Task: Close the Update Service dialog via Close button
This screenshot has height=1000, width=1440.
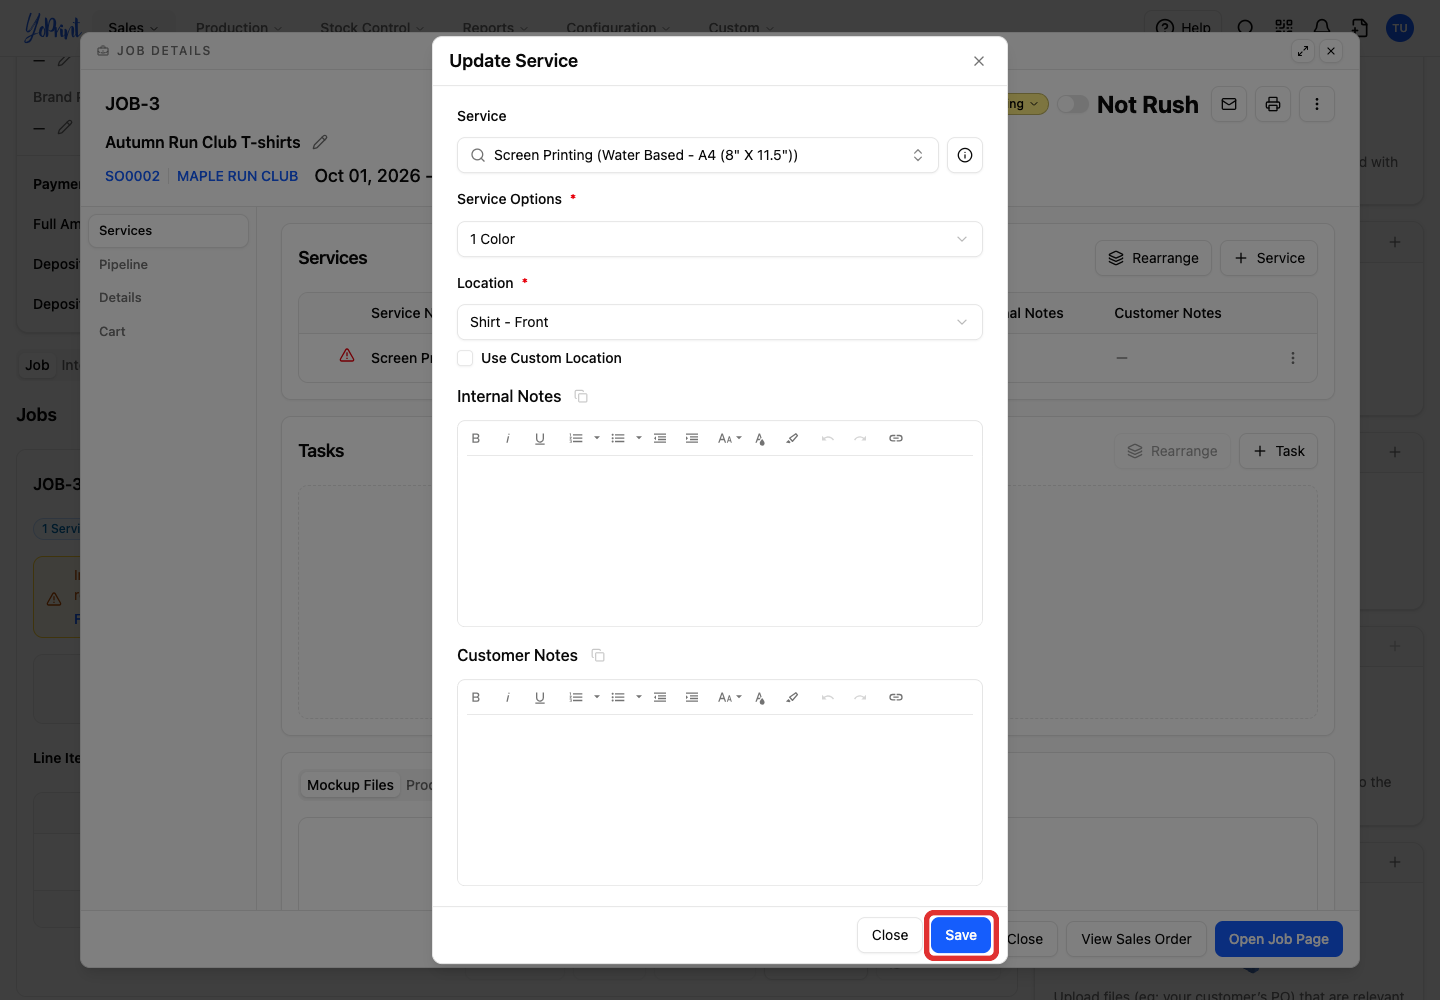Action: coord(890,935)
